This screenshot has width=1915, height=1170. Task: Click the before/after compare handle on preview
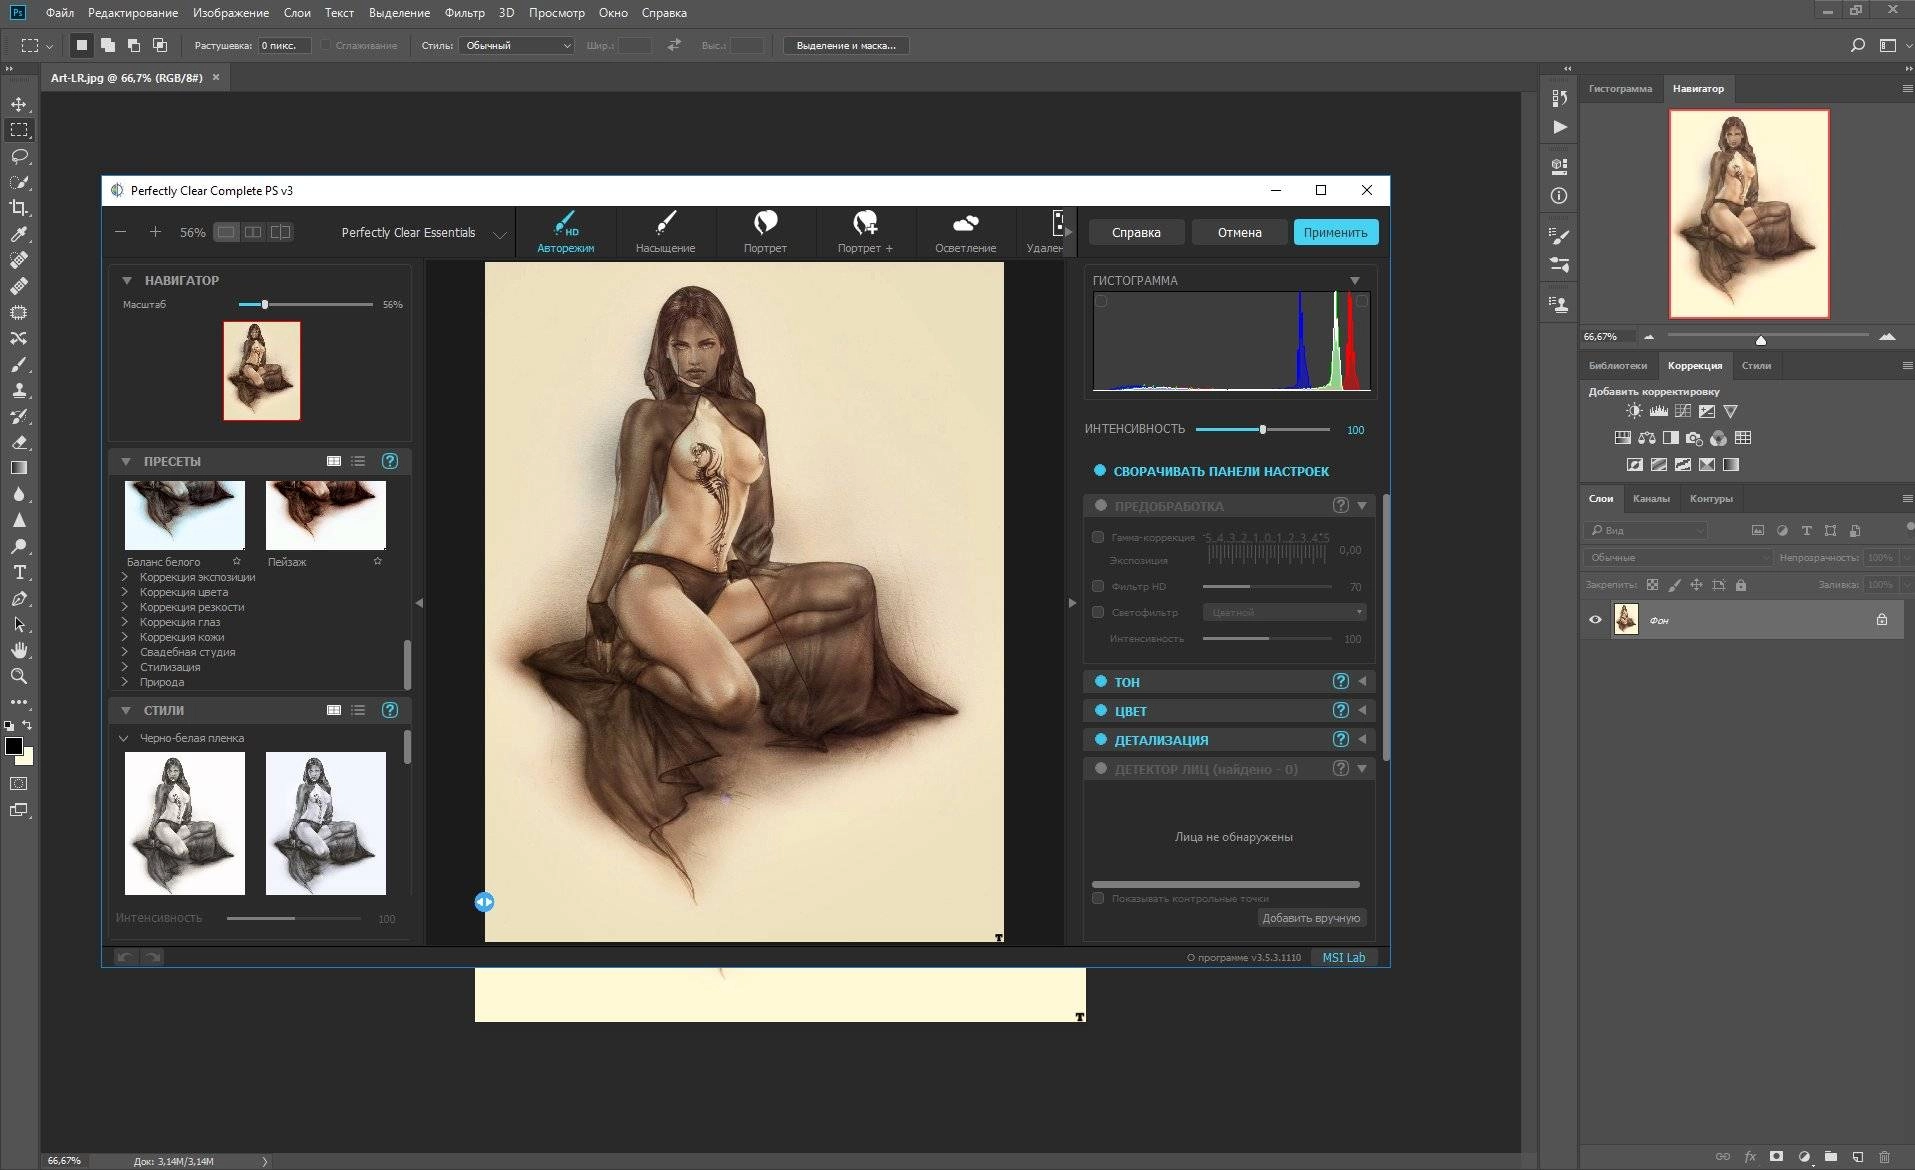pos(484,902)
